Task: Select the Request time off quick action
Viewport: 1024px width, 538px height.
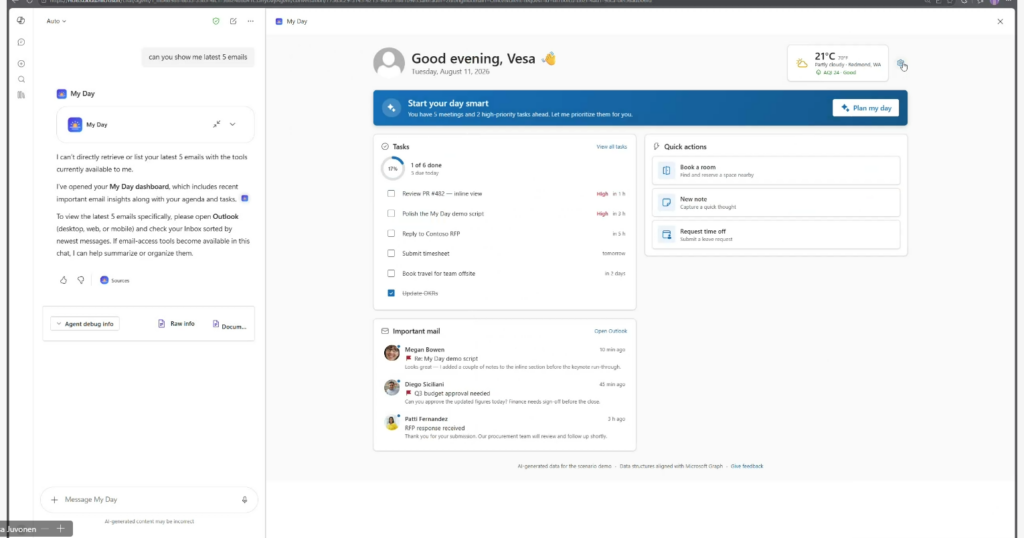Action: coord(776,234)
